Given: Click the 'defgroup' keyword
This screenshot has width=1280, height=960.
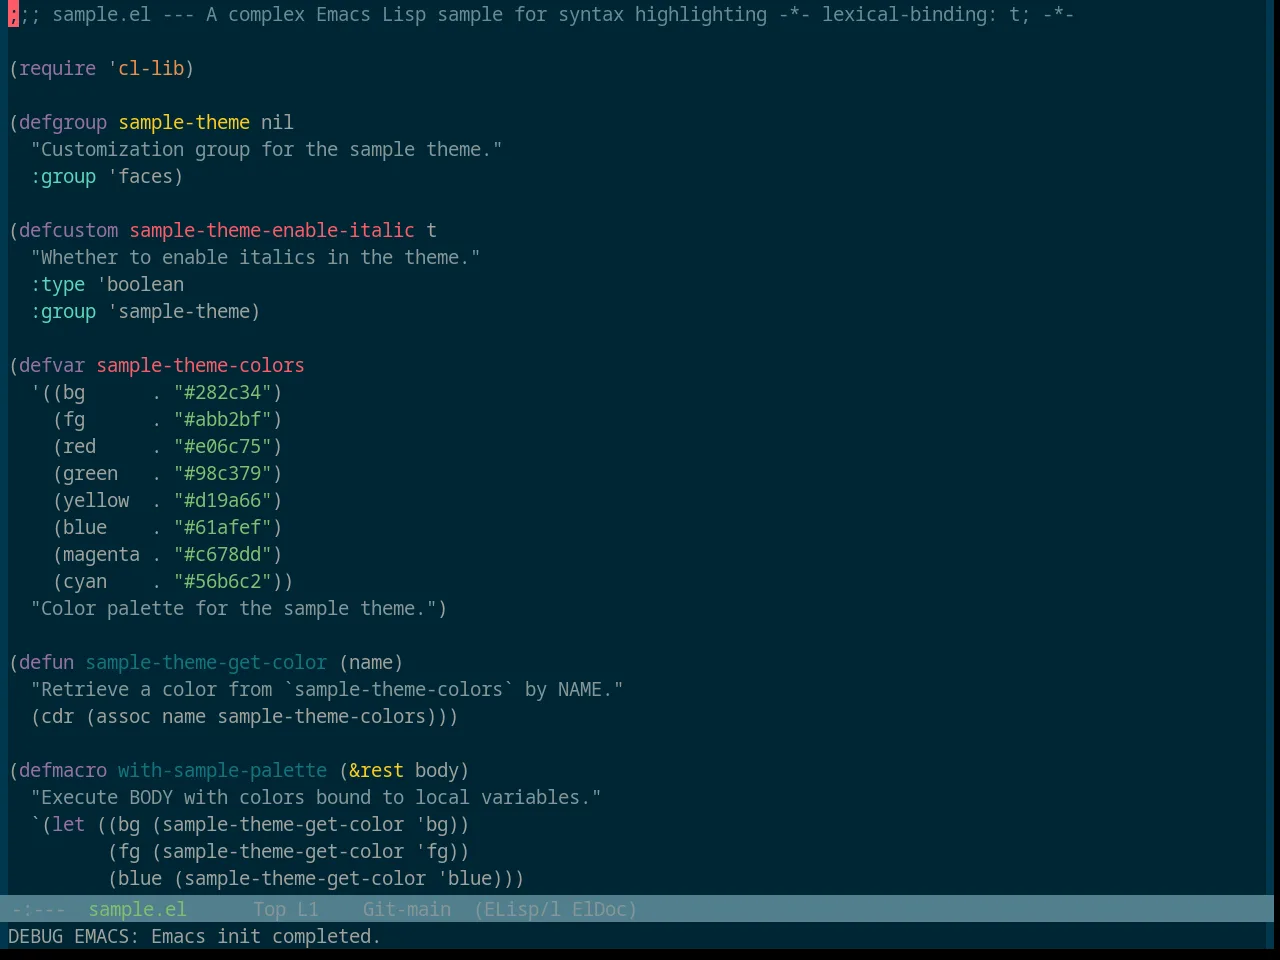Looking at the screenshot, I should click(x=63, y=122).
